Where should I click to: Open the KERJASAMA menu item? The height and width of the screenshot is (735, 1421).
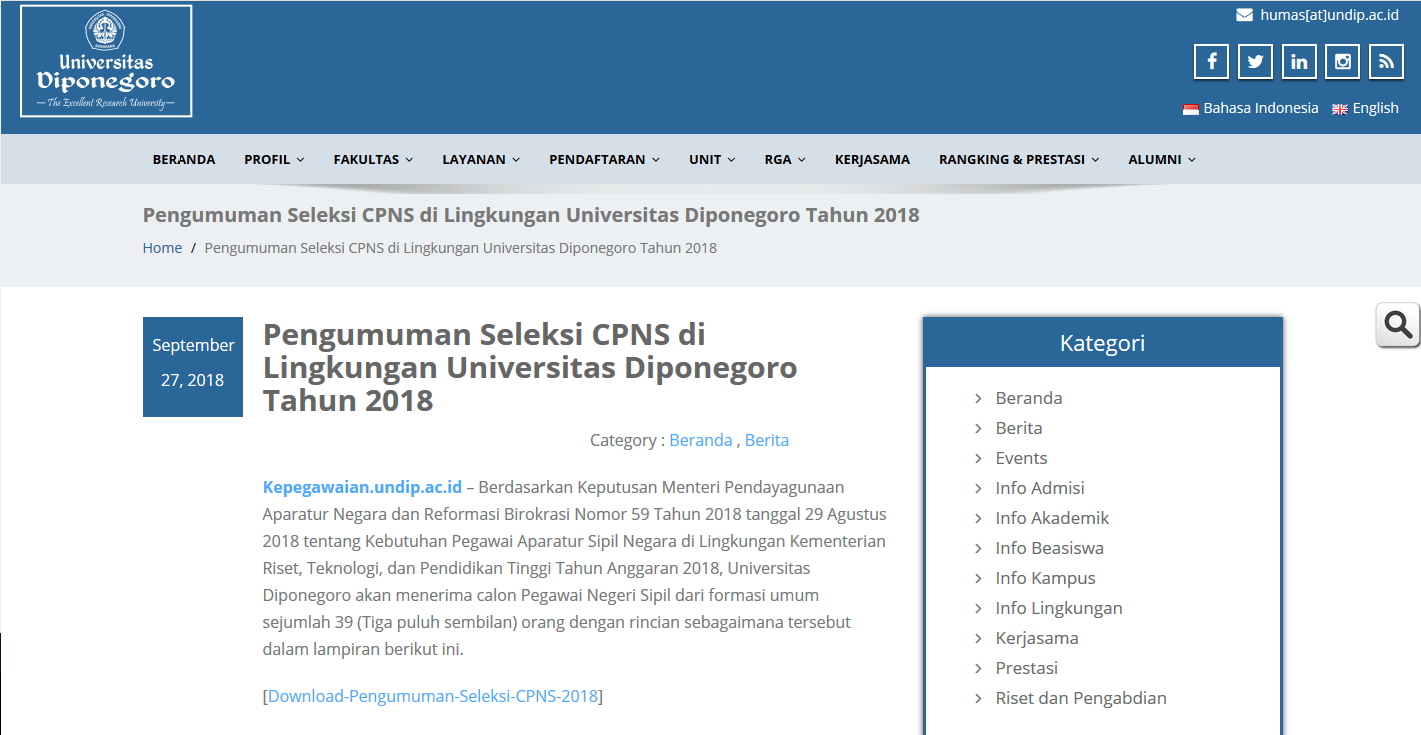coord(872,159)
